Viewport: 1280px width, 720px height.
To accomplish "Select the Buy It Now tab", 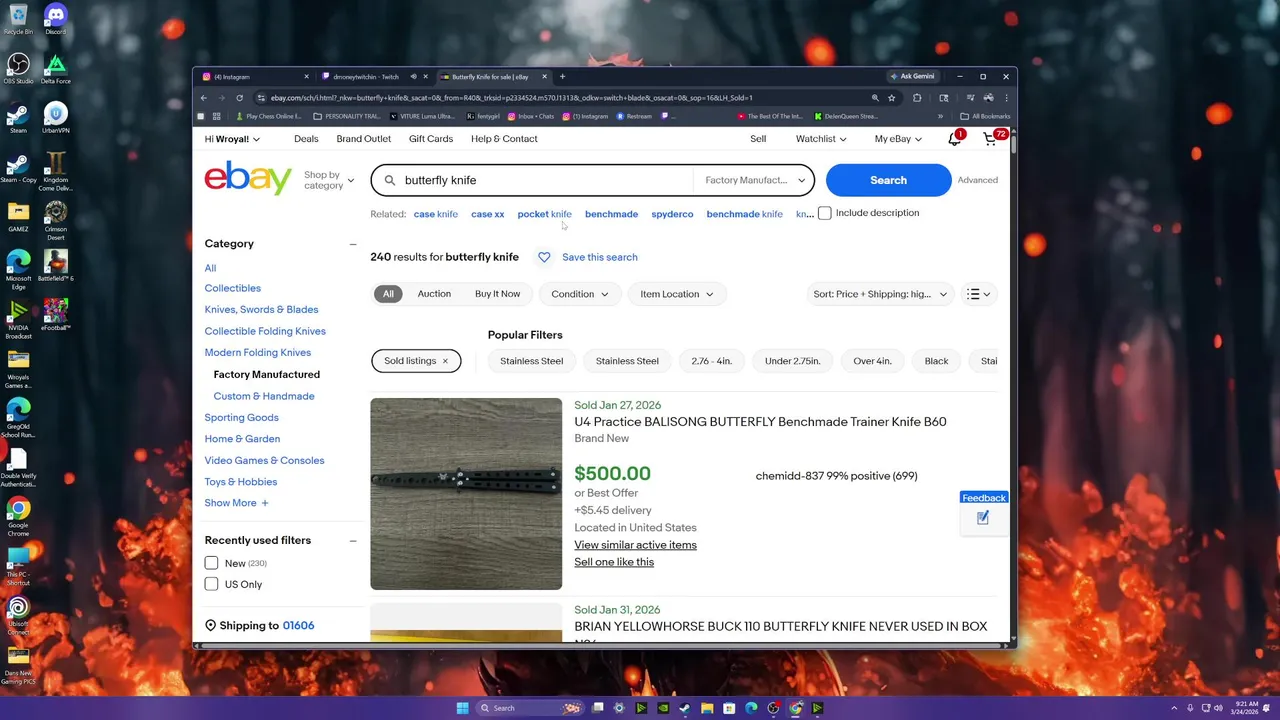I will point(497,294).
